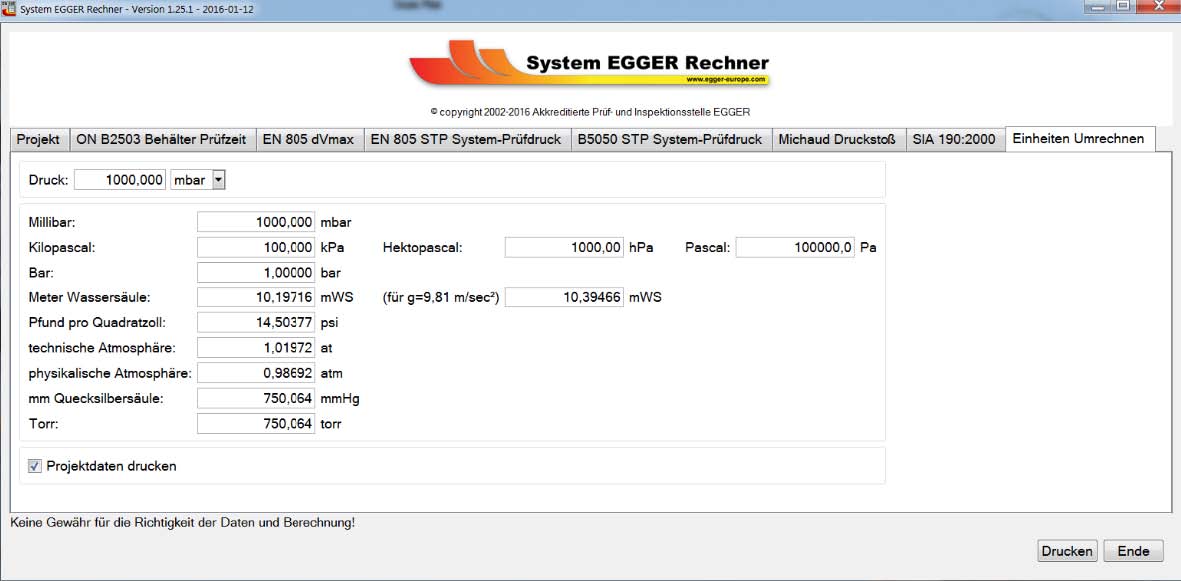
Task: Click the application icon in title bar
Action: [x=9, y=8]
